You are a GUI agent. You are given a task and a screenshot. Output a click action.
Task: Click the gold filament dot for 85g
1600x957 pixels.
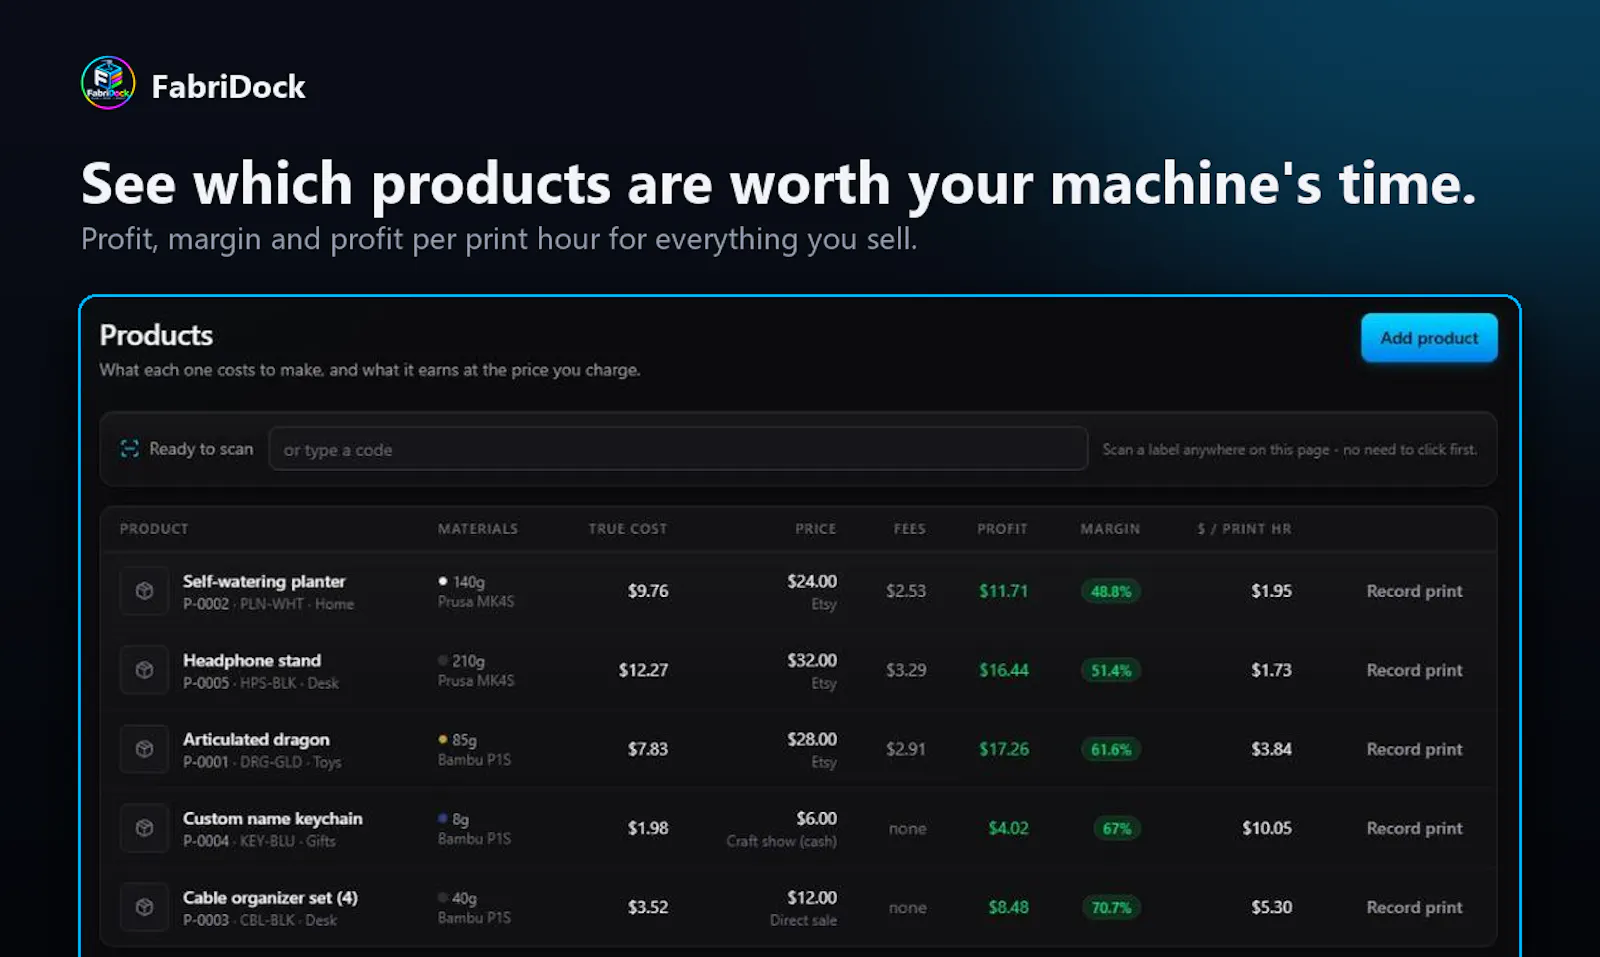click(443, 739)
